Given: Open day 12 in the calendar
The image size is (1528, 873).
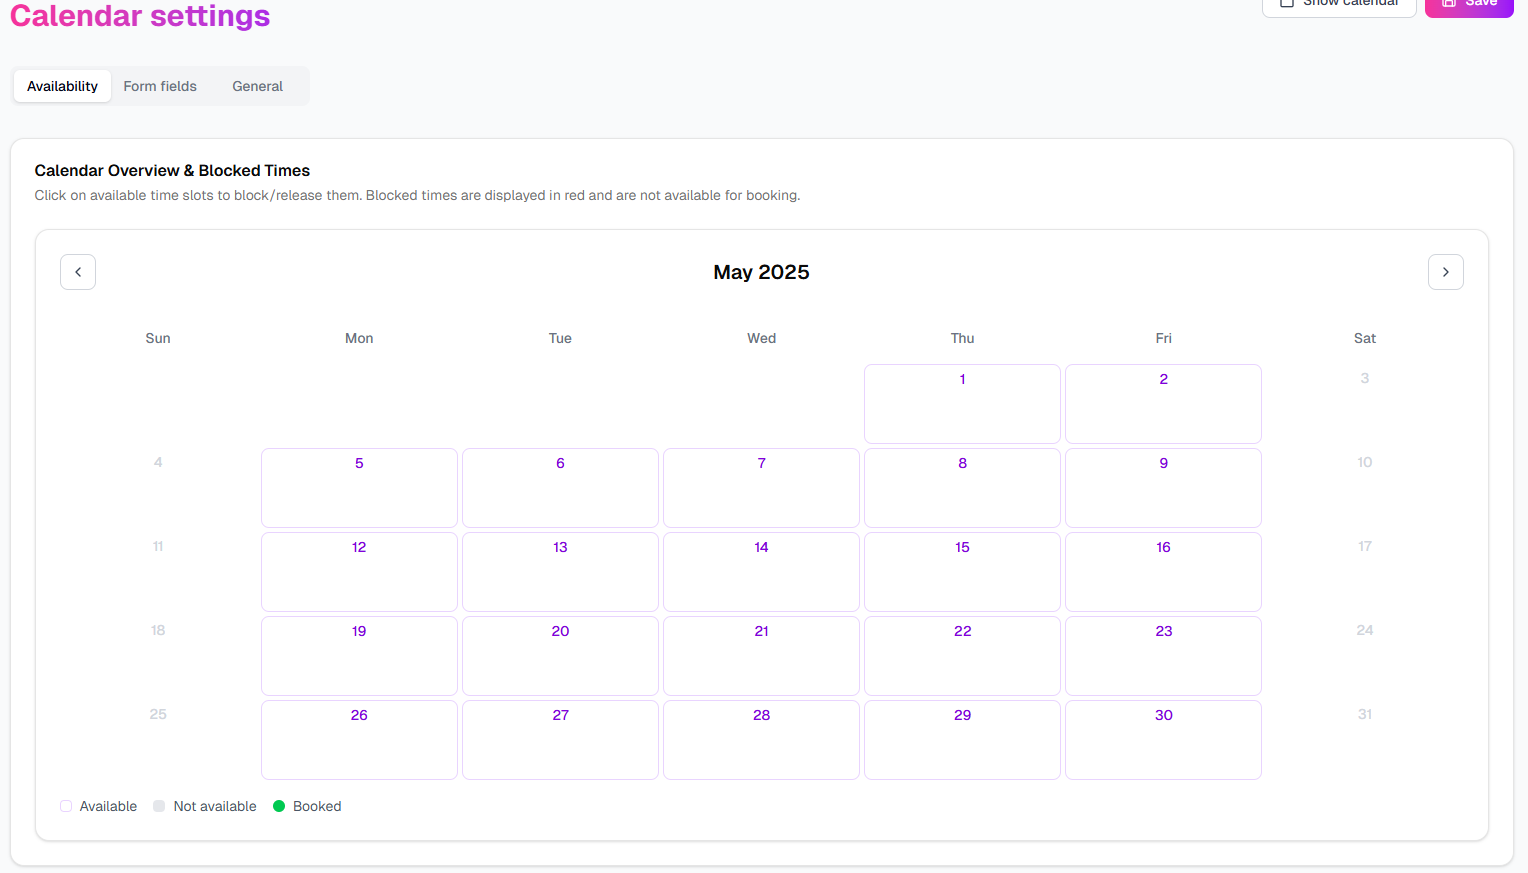Looking at the screenshot, I should coord(359,572).
